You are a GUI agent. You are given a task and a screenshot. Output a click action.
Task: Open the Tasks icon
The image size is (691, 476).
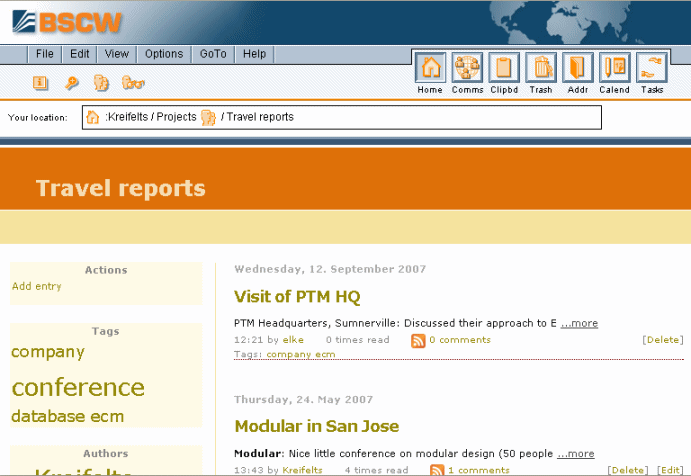[652, 68]
